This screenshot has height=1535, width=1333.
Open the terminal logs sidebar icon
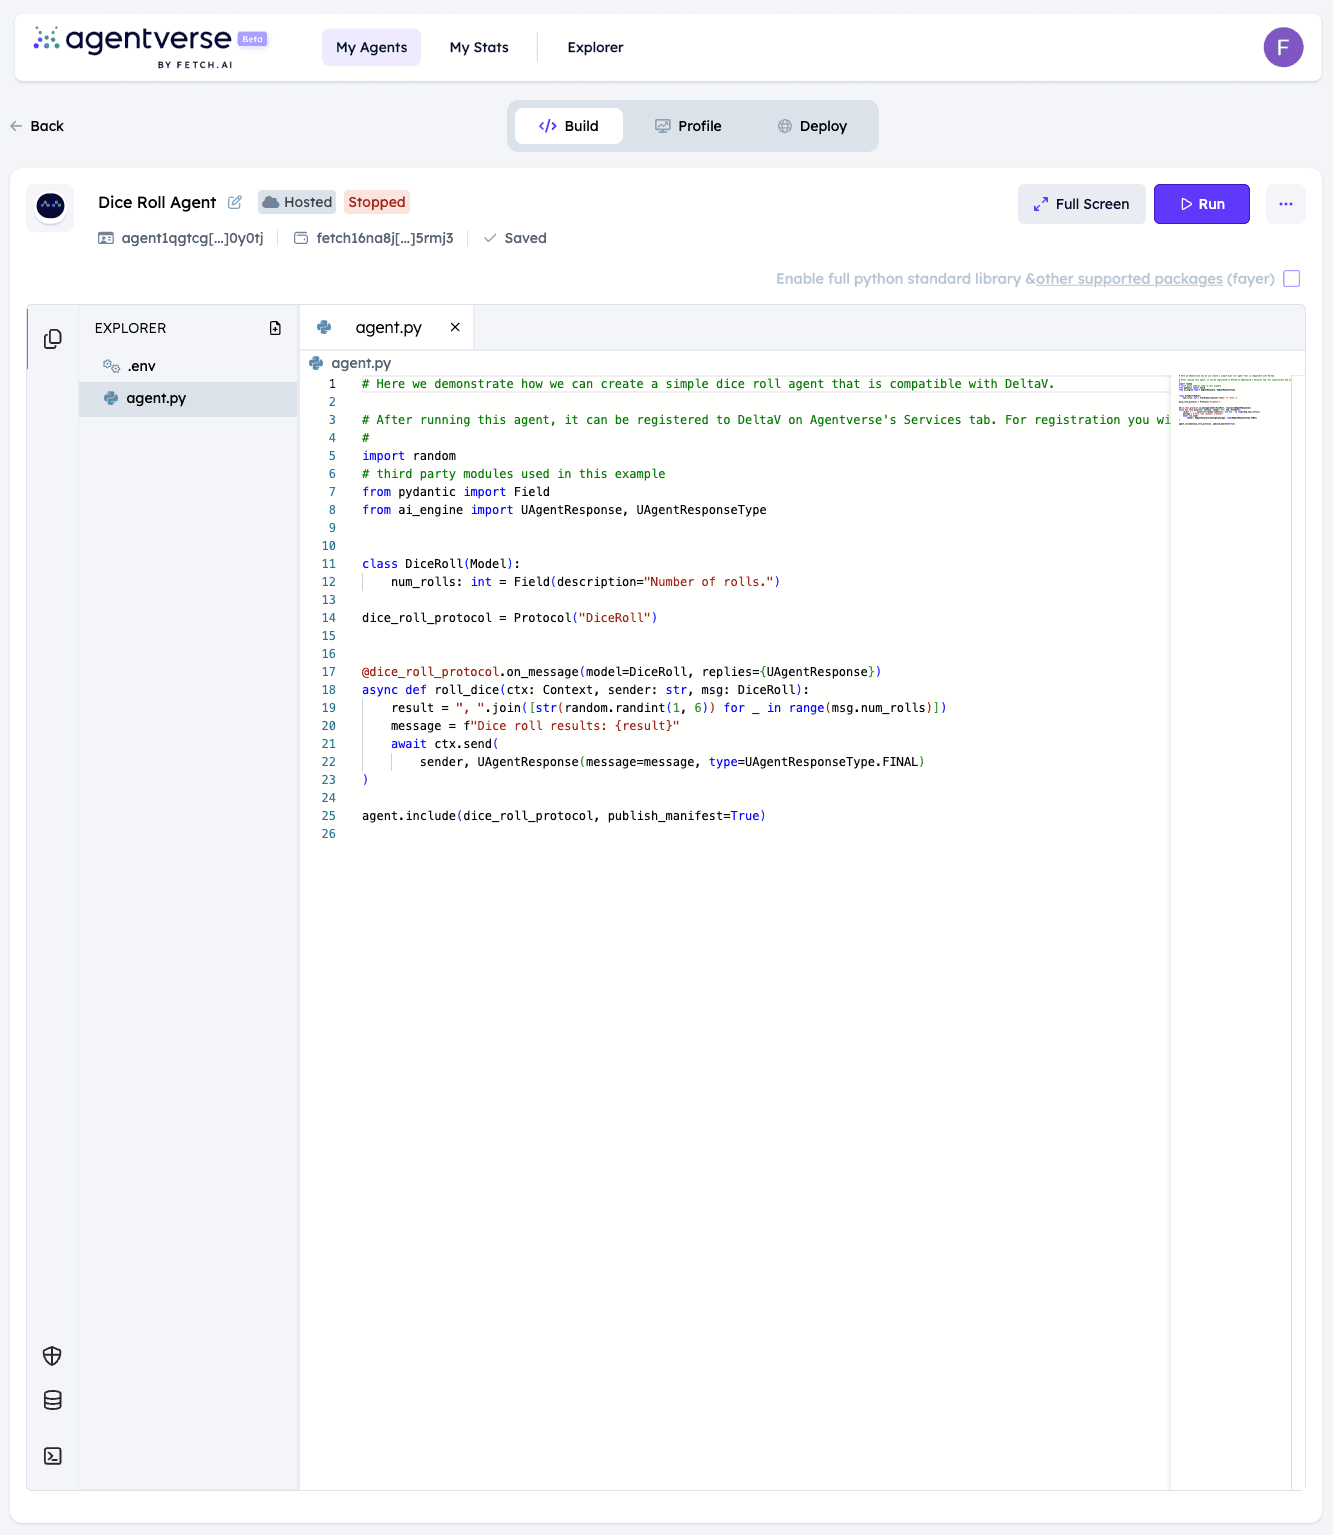(x=53, y=1456)
